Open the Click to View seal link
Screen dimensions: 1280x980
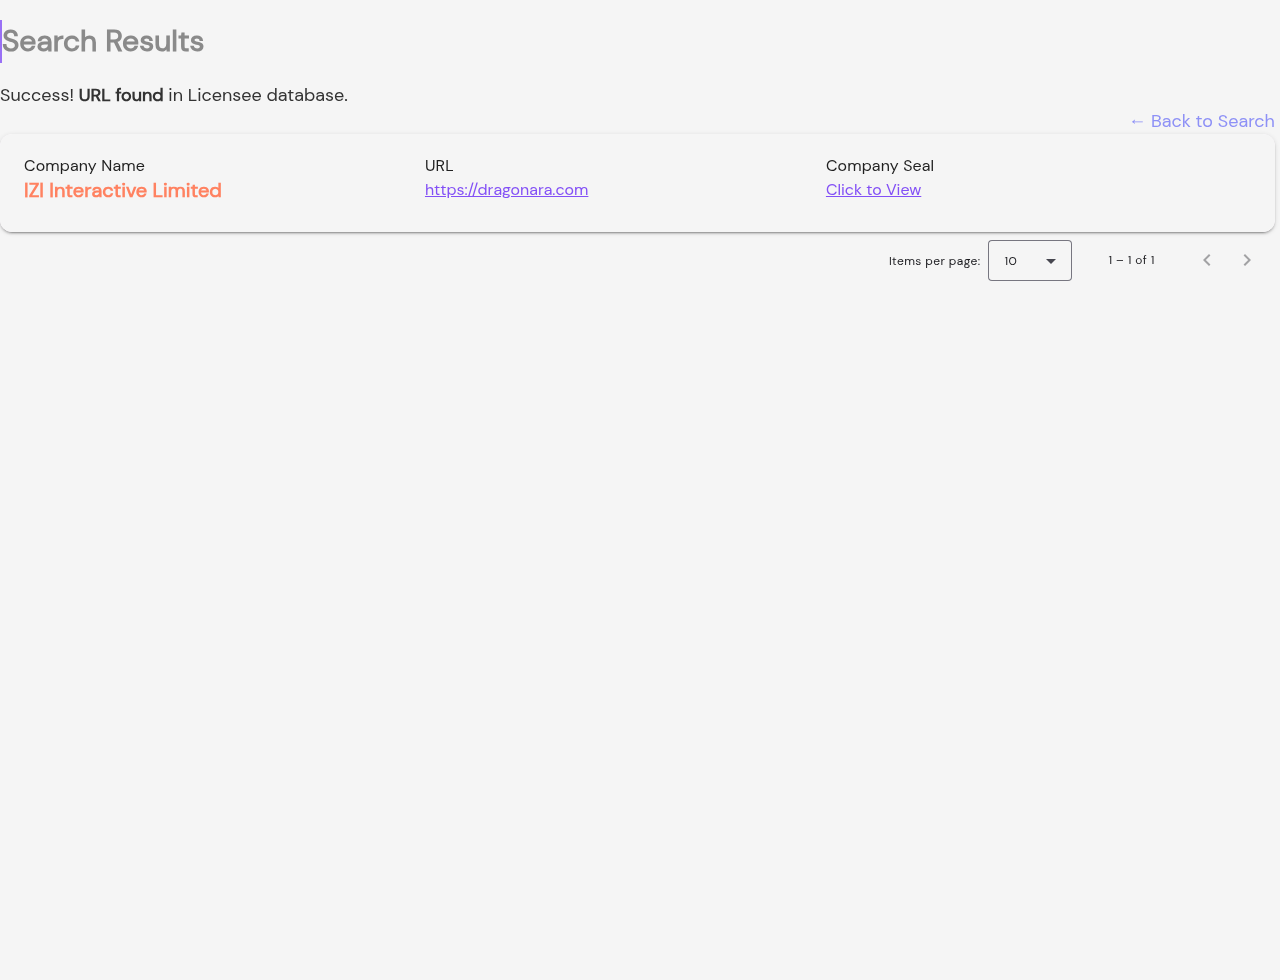pos(873,190)
